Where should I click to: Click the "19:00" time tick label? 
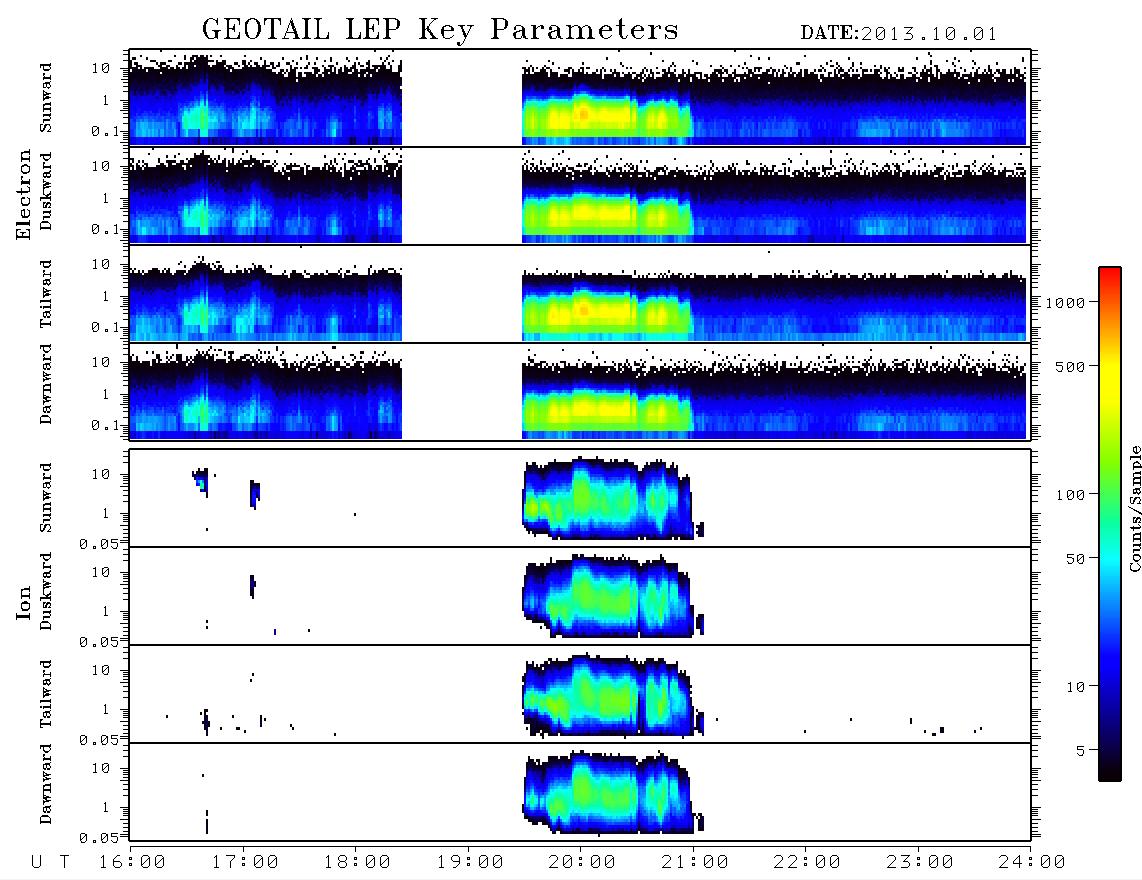pos(470,863)
